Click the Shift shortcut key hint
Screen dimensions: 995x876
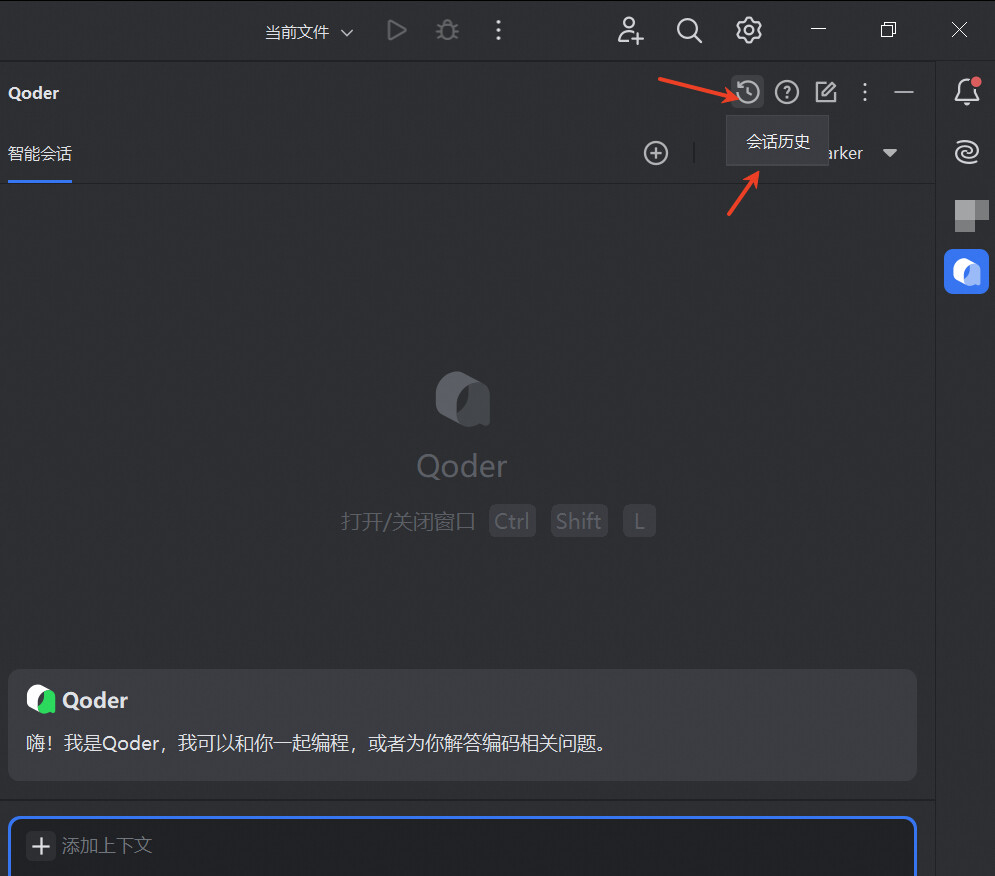[x=579, y=521]
